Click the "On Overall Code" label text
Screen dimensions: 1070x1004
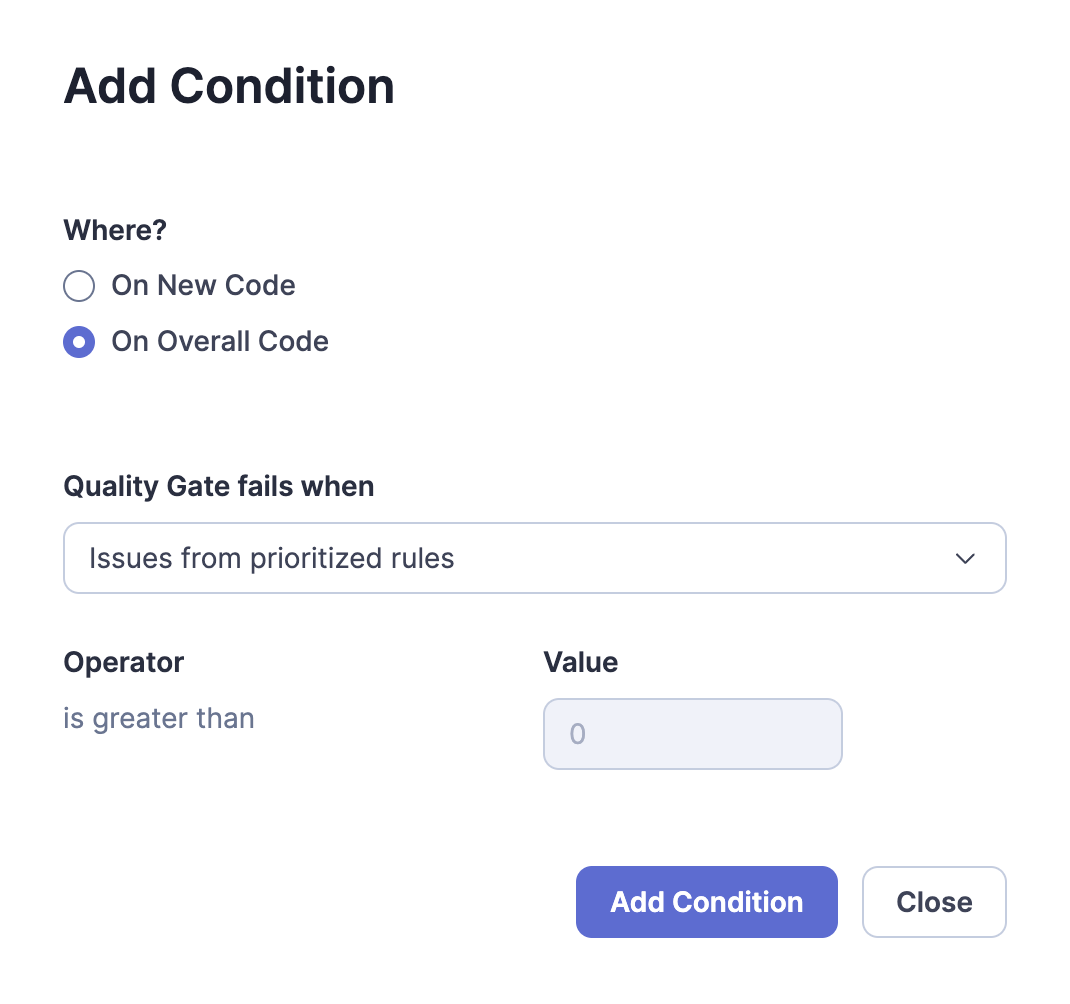click(220, 342)
